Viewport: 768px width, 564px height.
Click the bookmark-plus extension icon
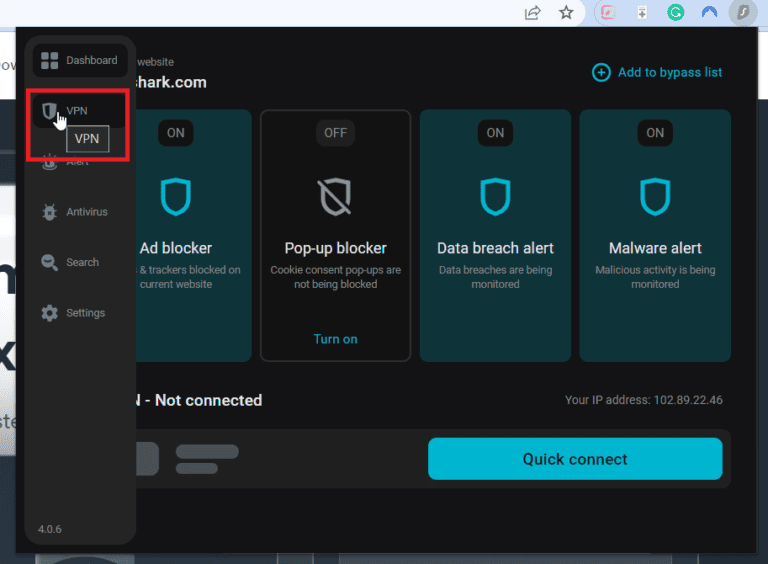point(642,12)
